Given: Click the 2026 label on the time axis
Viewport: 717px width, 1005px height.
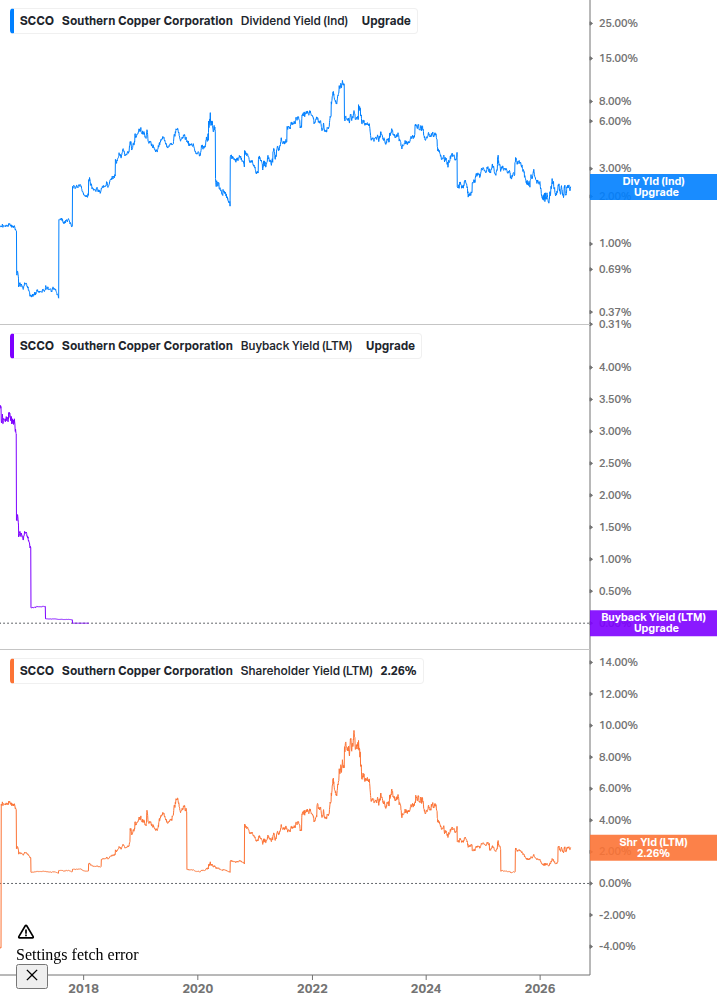Looking at the screenshot, I should (540, 989).
